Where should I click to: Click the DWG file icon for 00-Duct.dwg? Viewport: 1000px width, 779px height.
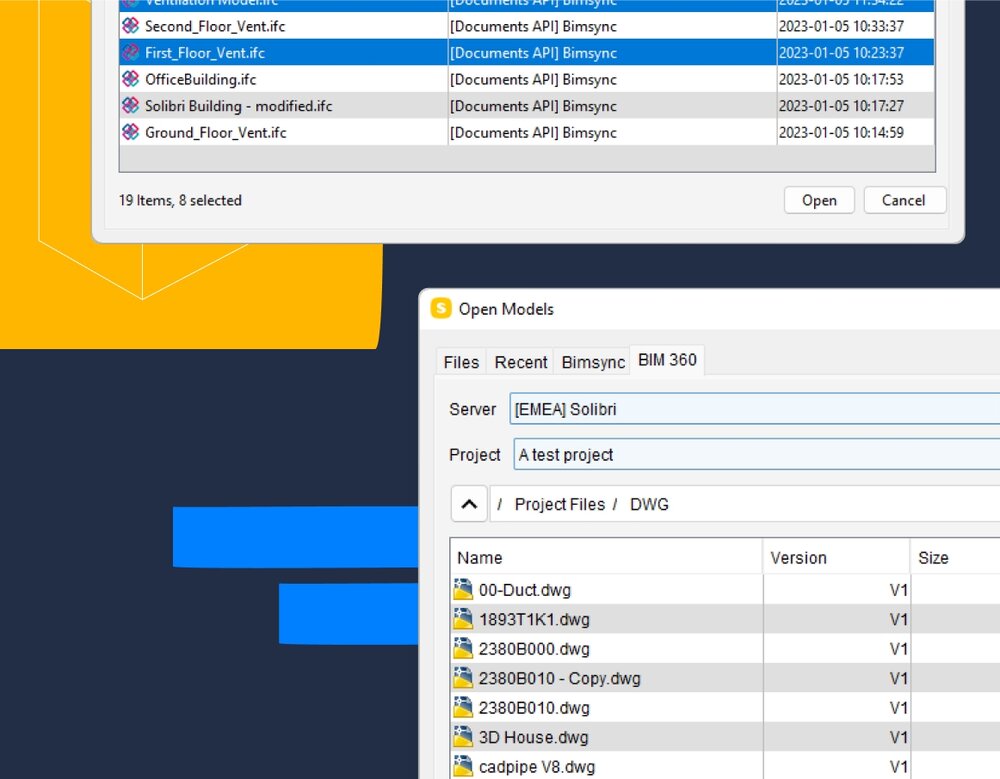click(463, 590)
